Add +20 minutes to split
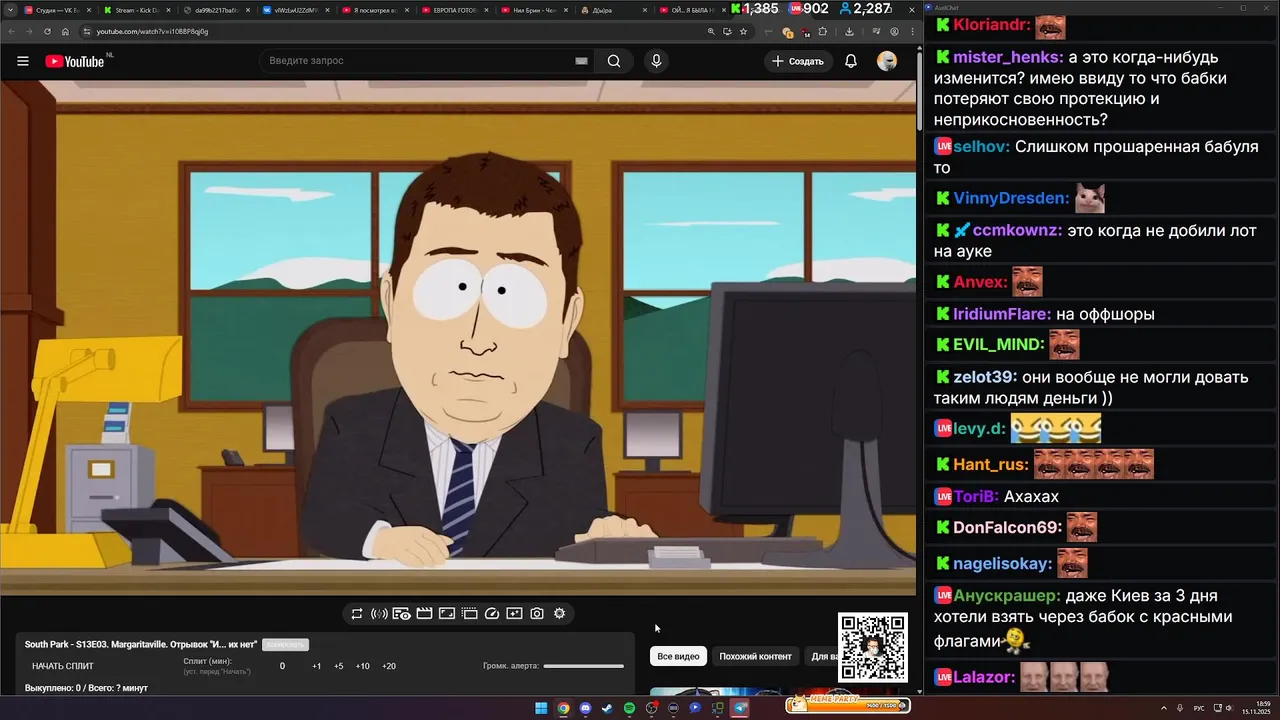 389,666
